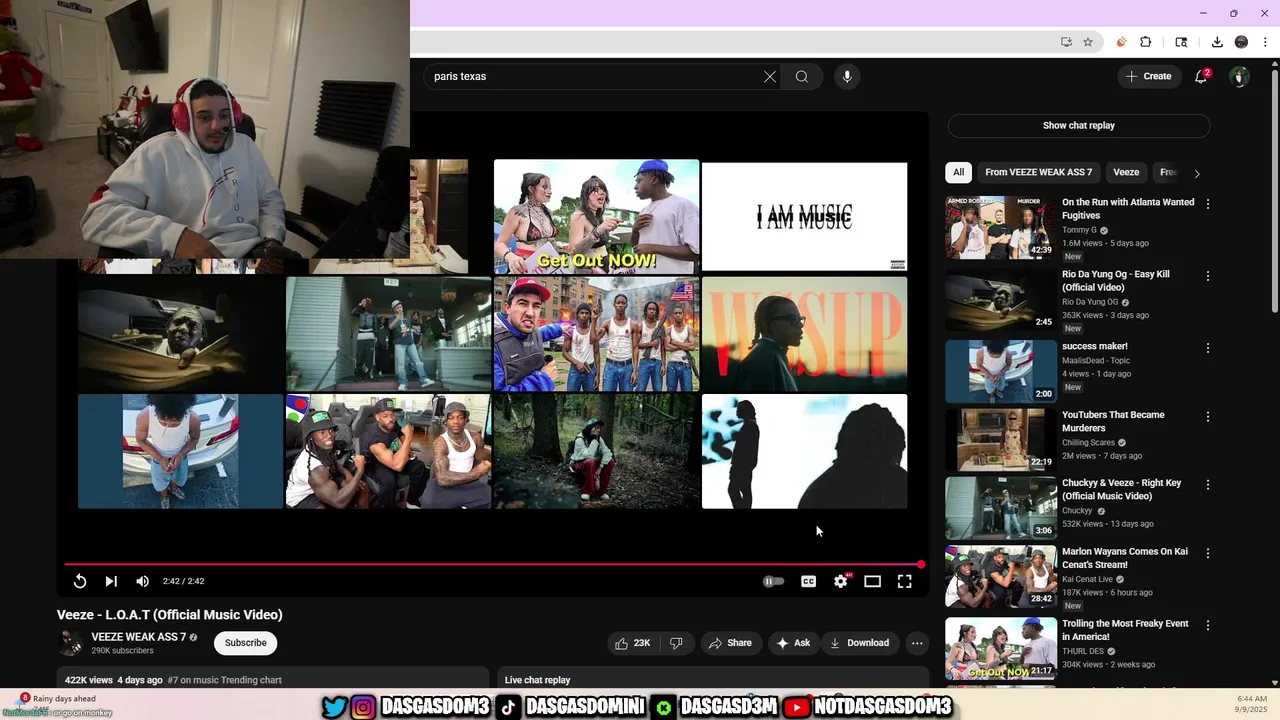Click the replay video button

pos(80,581)
